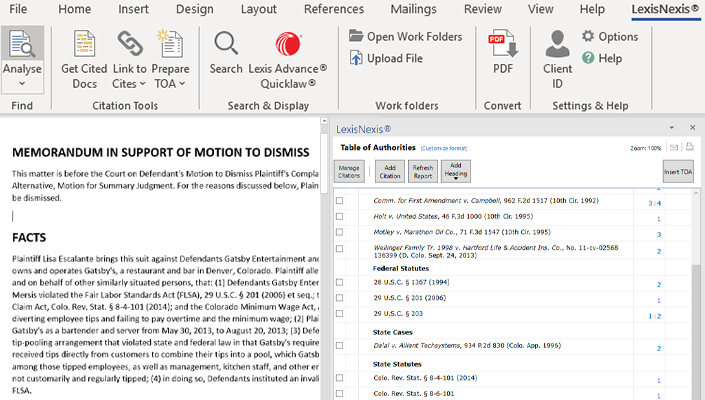Click the authorities list scrollbar thumb
The image size is (705, 400).
coord(696,332)
